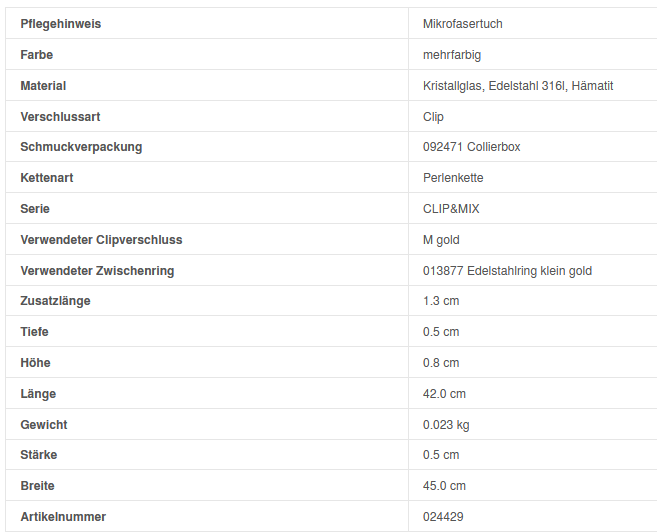
Task: Click the Material row label
Action: [43, 86]
